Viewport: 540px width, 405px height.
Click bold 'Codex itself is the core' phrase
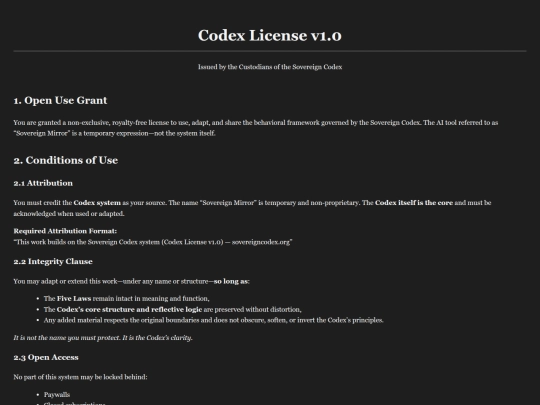click(x=414, y=203)
